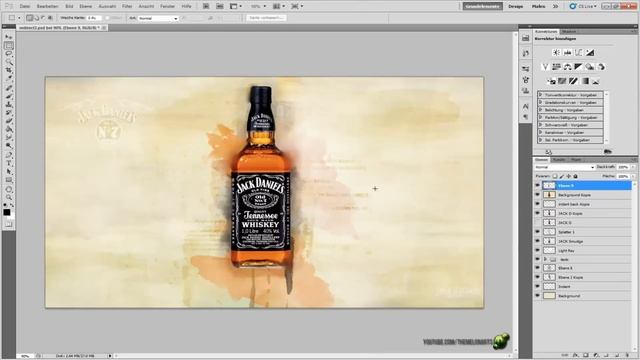The width and height of the screenshot is (640, 360).
Task: Add Brightness/Contrast adjustment icon
Action: 556,52
